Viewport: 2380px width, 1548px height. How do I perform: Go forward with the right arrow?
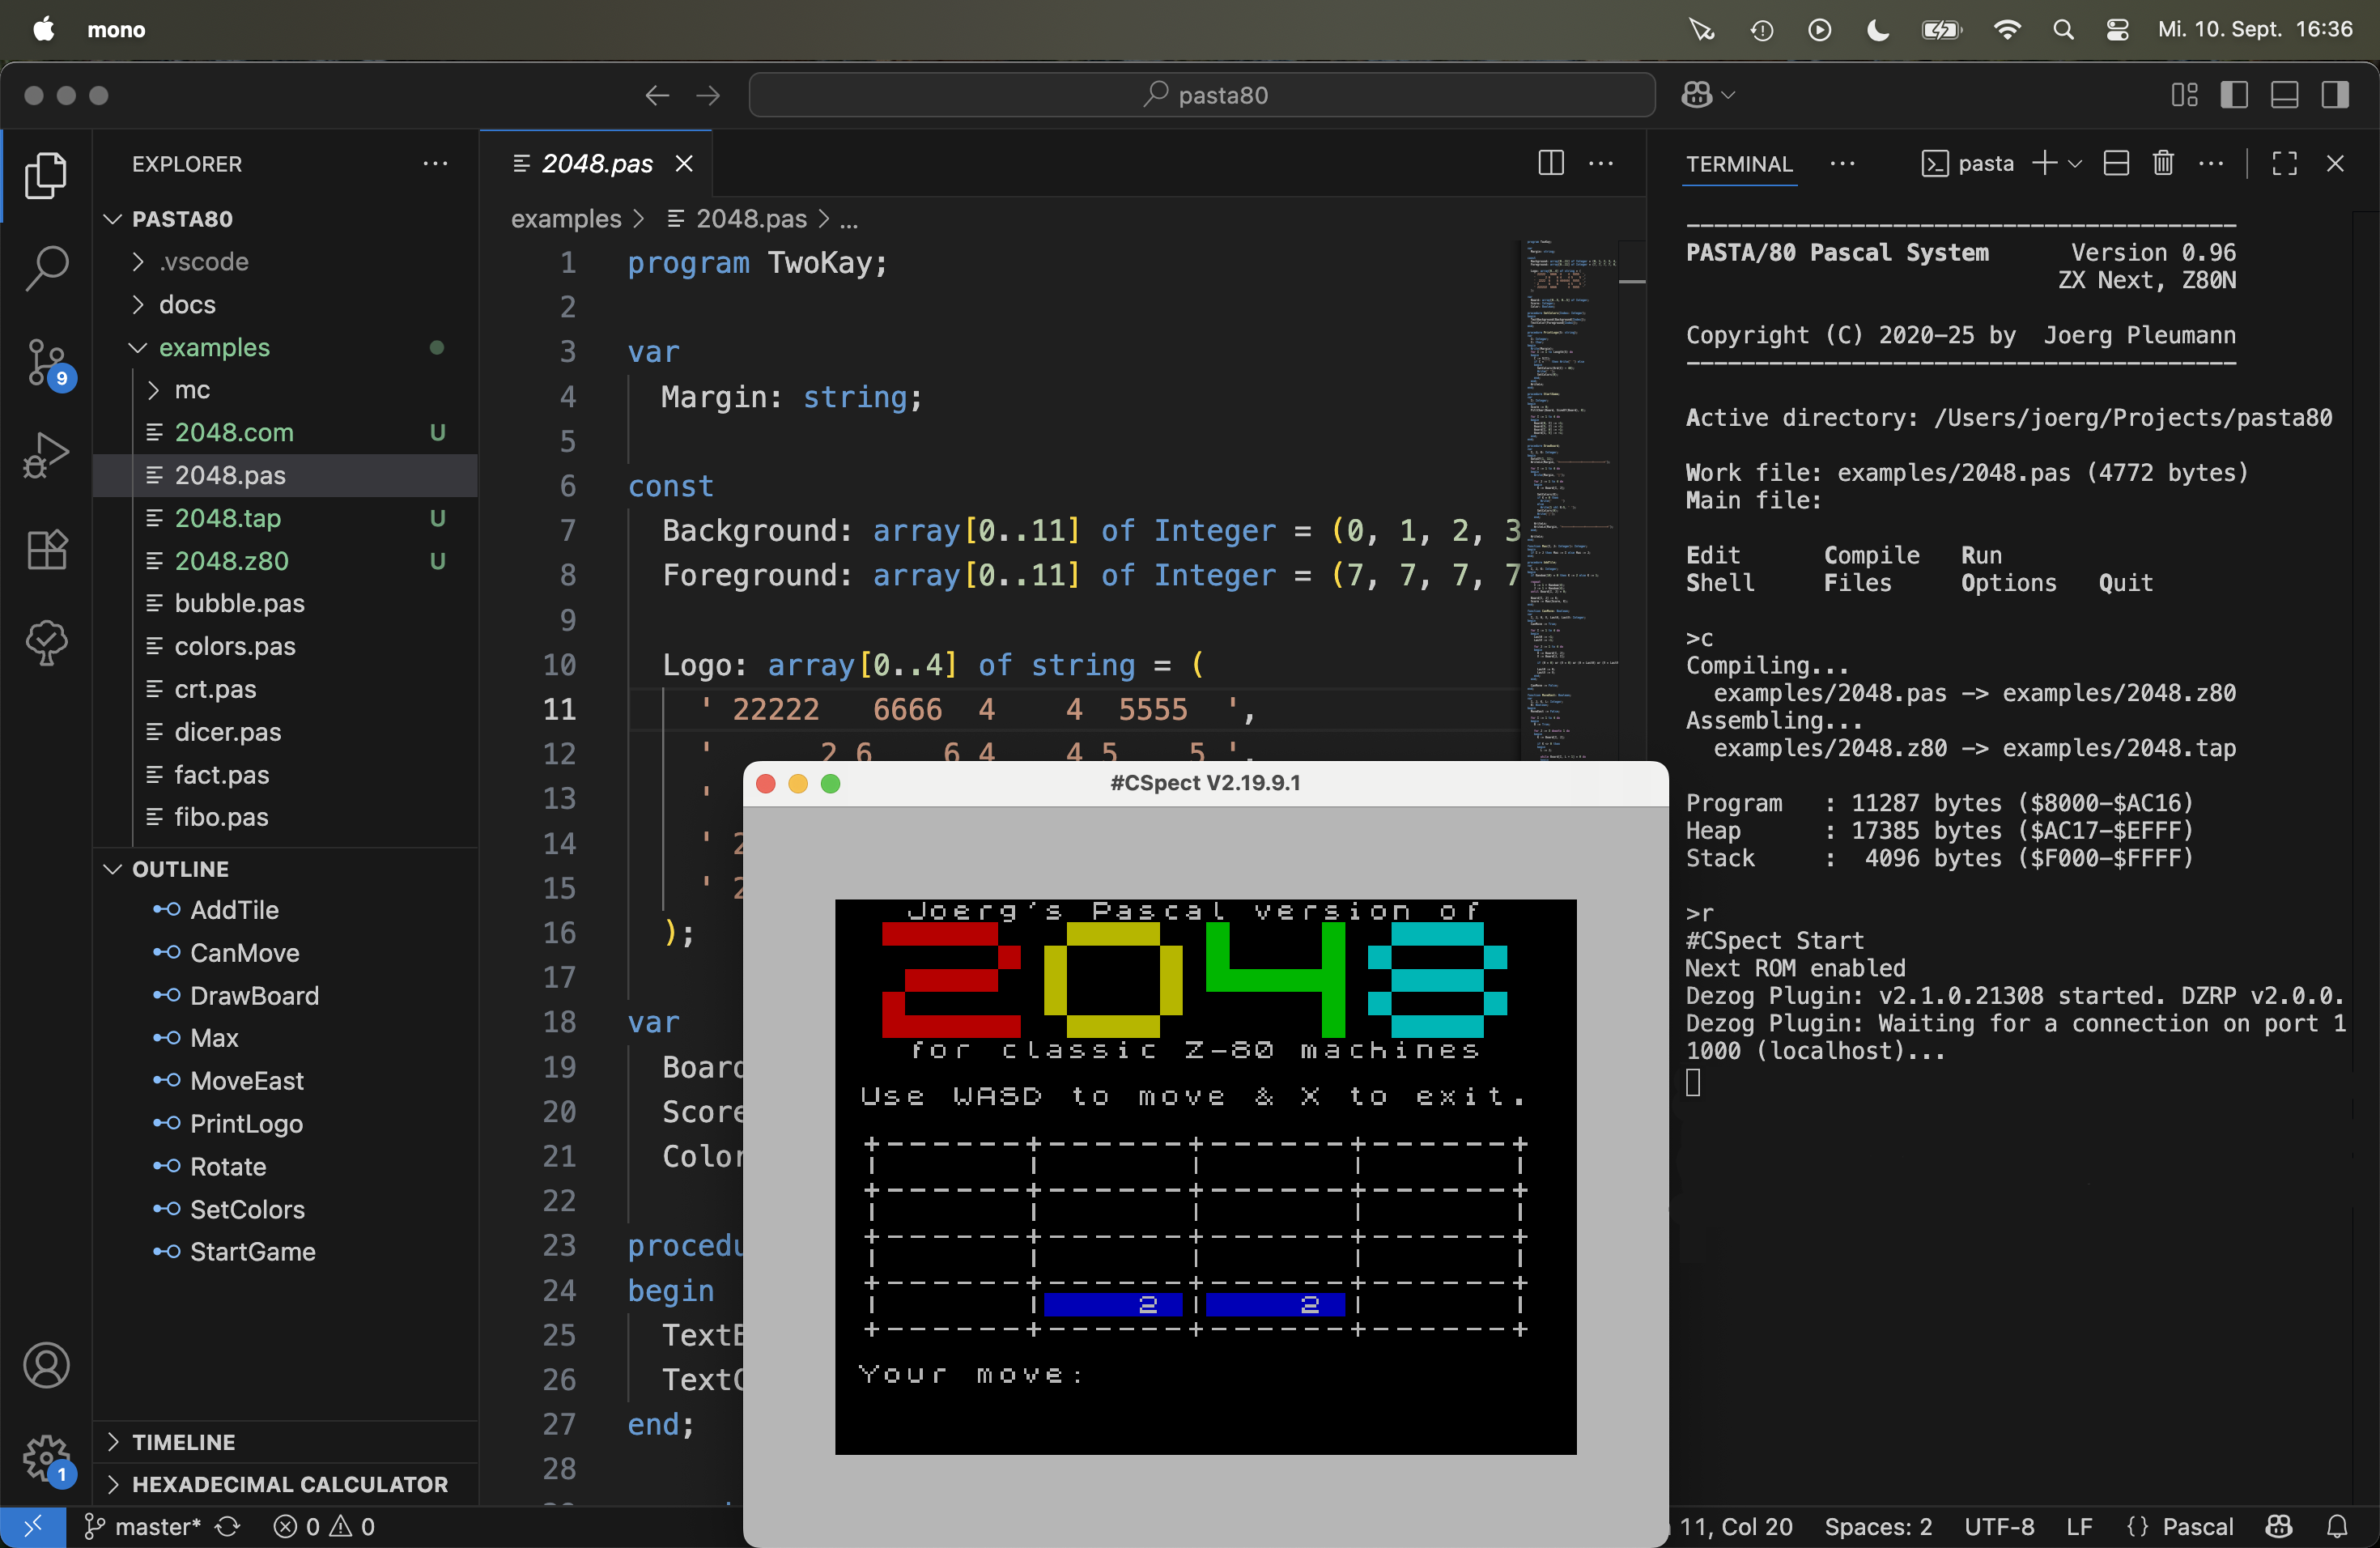point(708,95)
